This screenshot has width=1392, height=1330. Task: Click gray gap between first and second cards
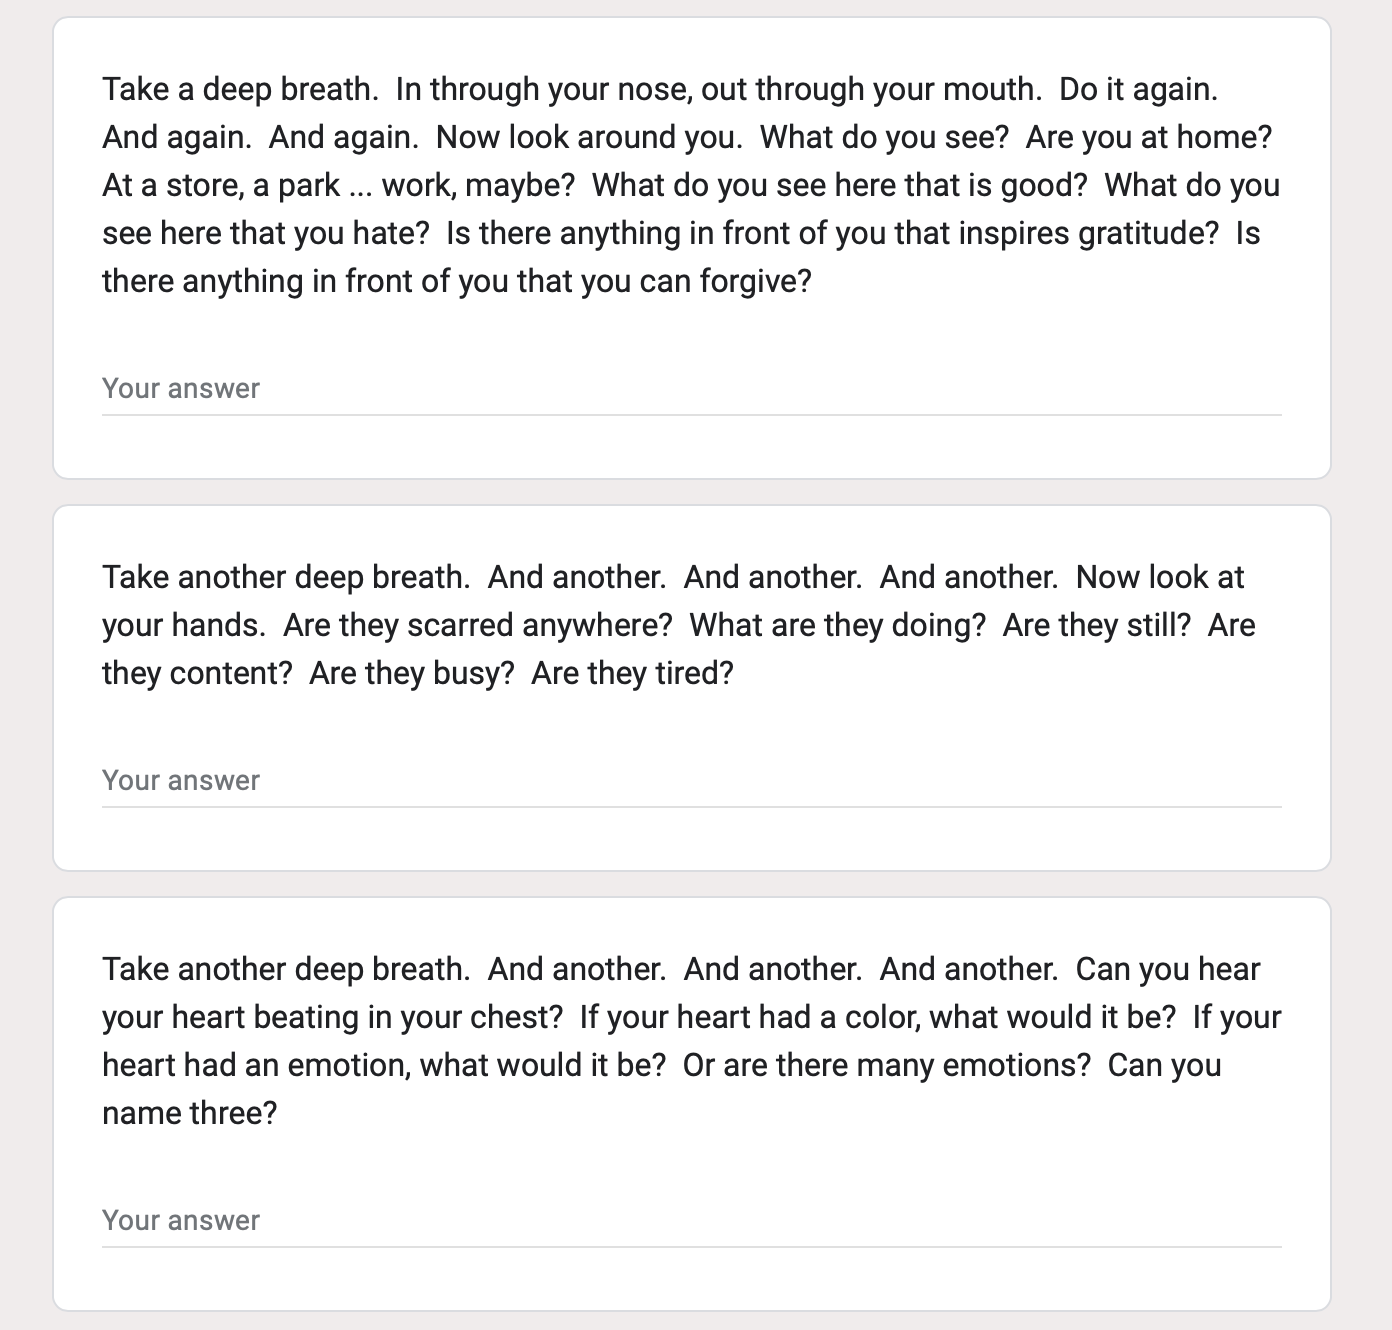(x=691, y=492)
